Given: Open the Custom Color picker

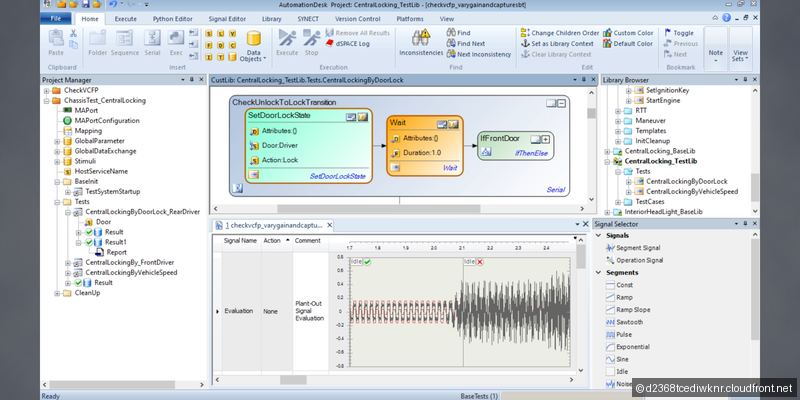Looking at the screenshot, I should [628, 33].
